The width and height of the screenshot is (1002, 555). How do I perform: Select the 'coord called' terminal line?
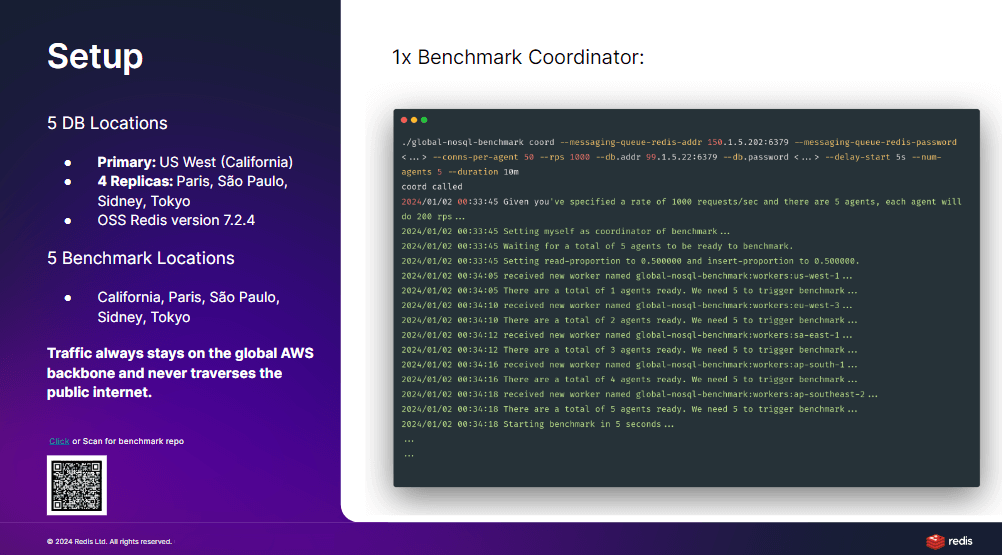pos(432,187)
